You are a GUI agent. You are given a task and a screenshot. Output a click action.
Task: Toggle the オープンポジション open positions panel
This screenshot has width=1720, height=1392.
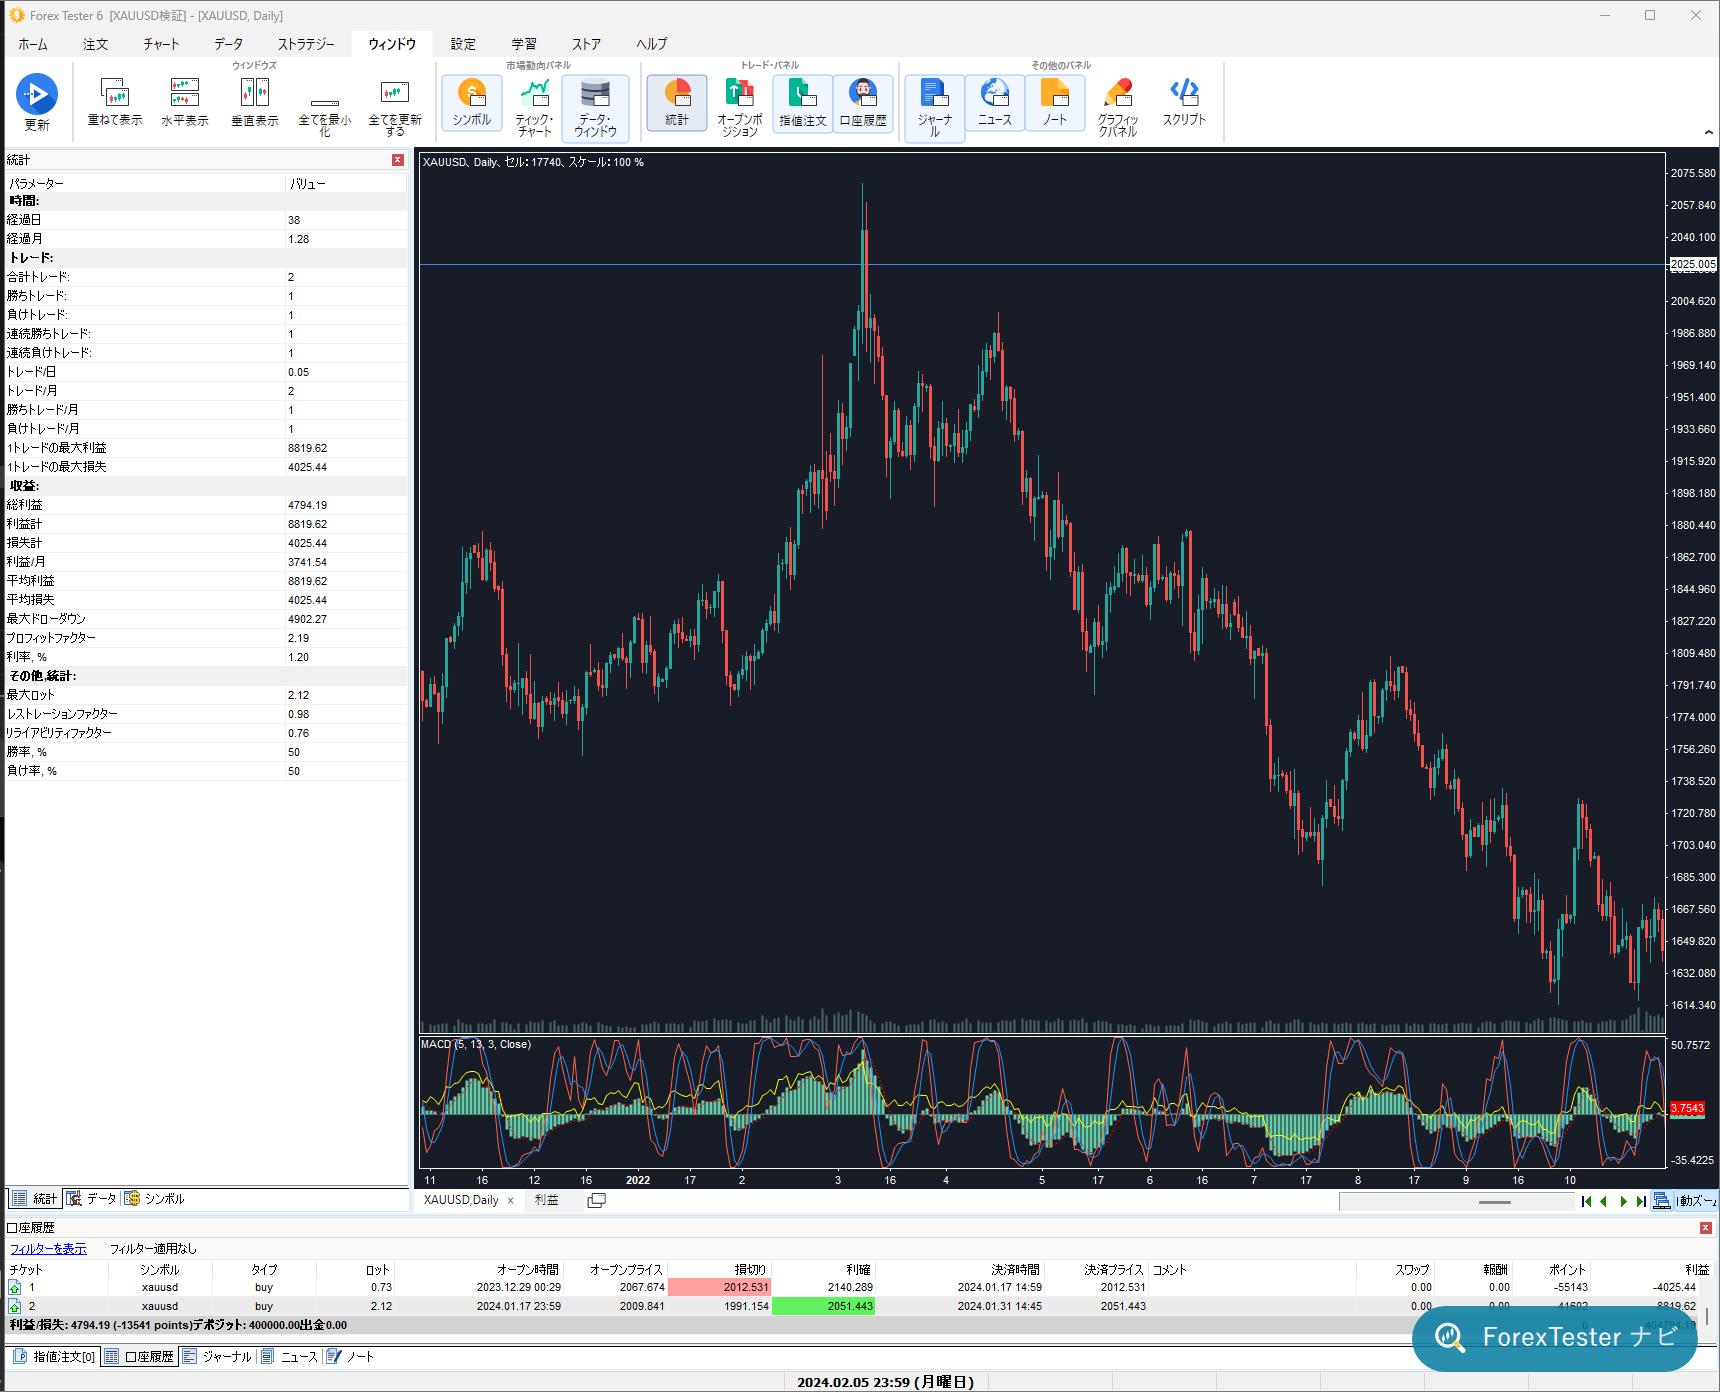tap(740, 108)
